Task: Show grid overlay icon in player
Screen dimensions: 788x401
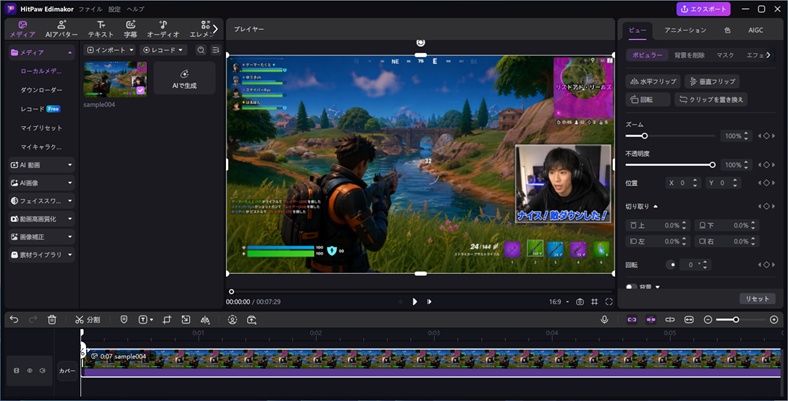Action: (x=595, y=302)
